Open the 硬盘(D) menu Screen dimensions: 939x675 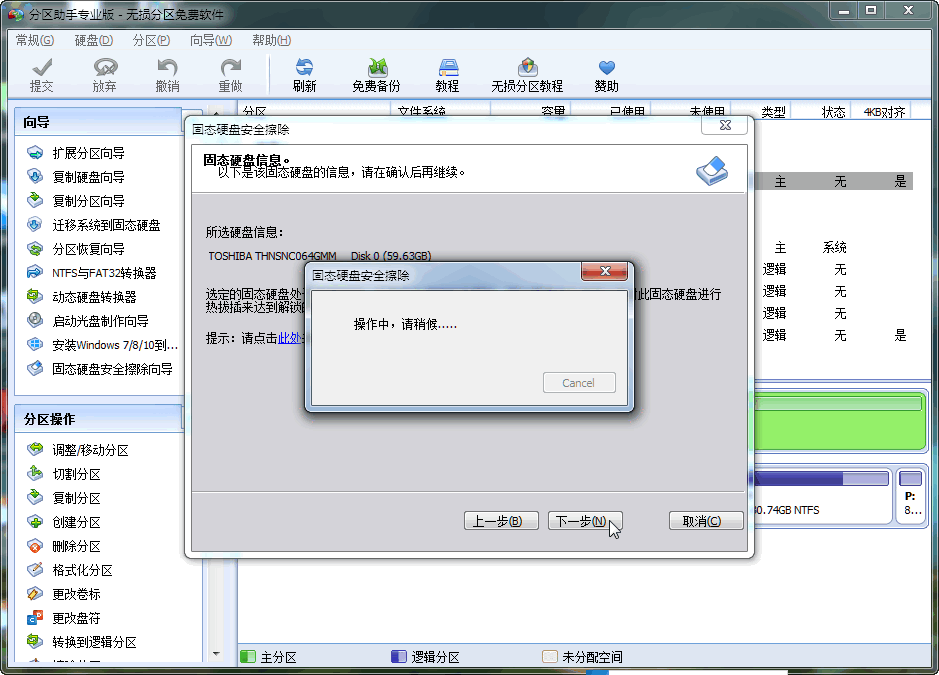[93, 40]
